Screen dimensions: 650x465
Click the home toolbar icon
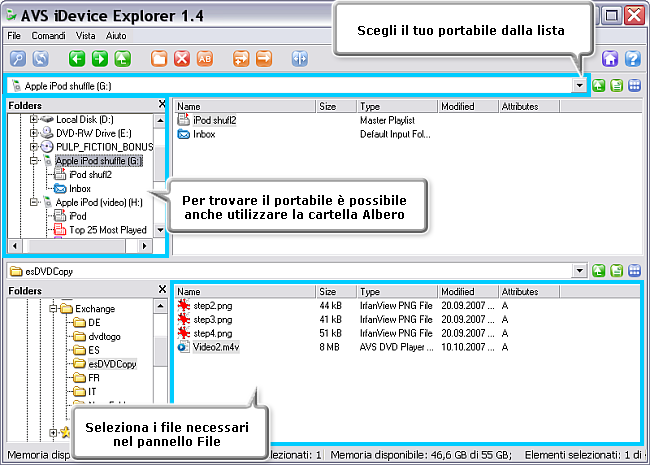pyautogui.click(x=610, y=59)
